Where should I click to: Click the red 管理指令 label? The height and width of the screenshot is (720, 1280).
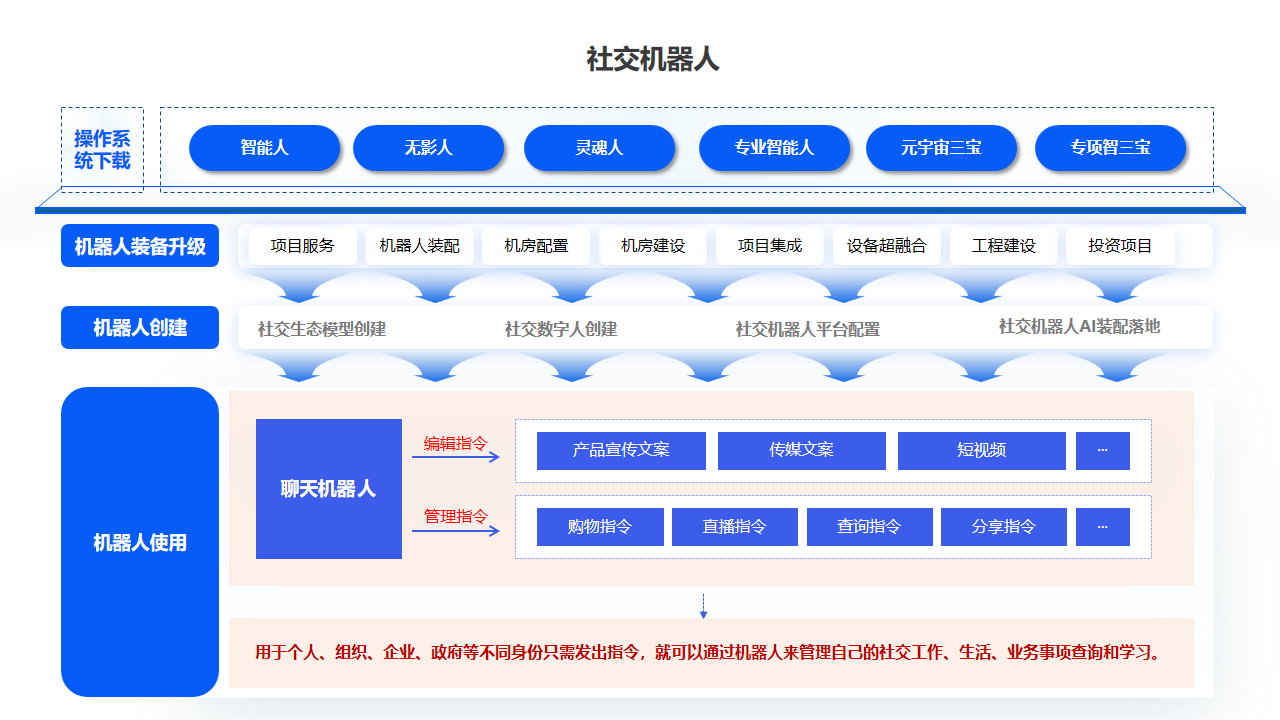click(456, 517)
